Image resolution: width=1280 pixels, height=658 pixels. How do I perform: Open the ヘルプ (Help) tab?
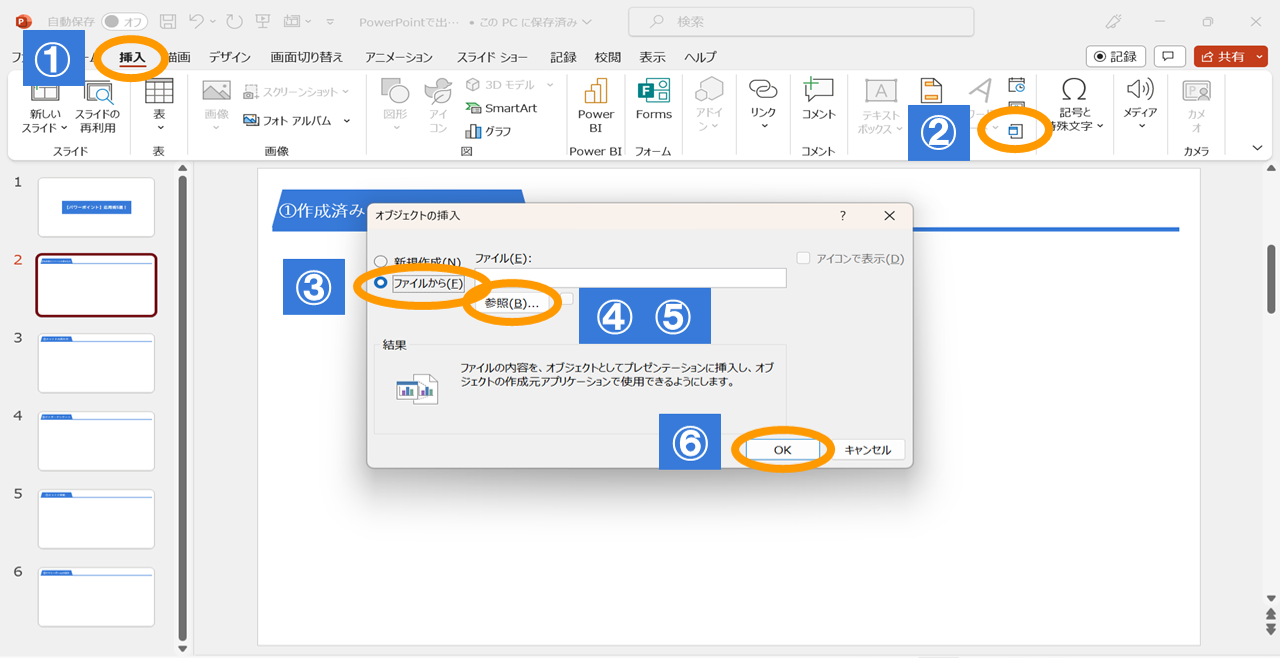(700, 57)
